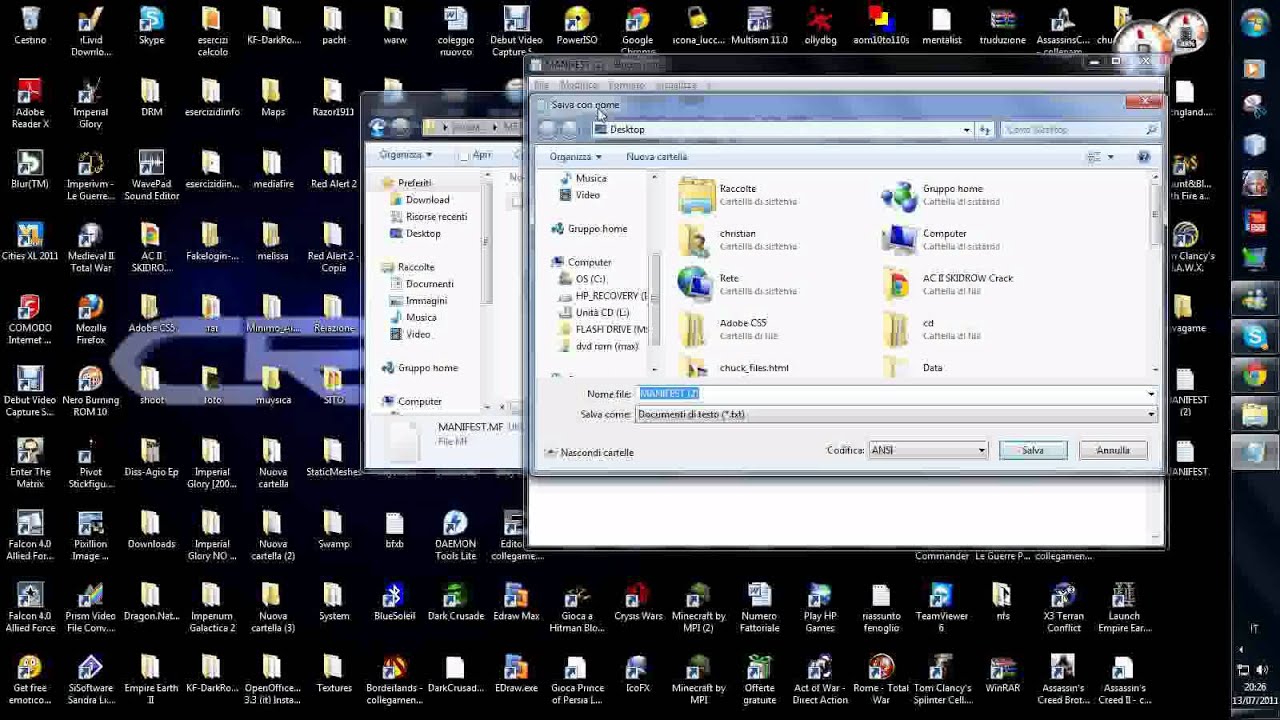Click the Nuova cartella button
The width and height of the screenshot is (1280, 720).
click(657, 157)
